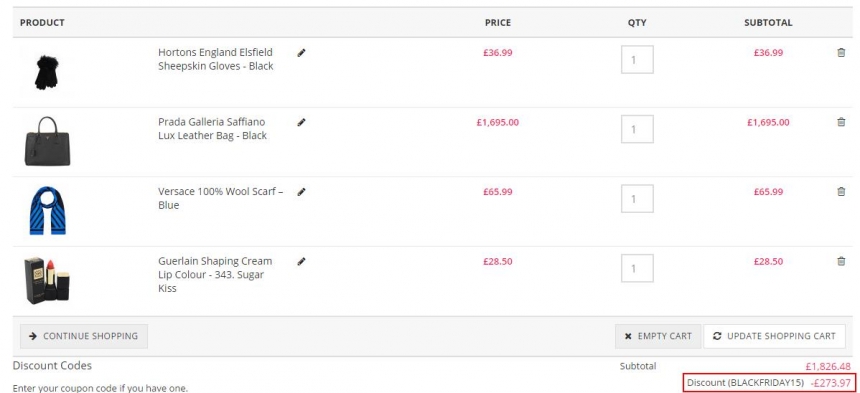Edit the Prada Galleria Saffiano bag item
The image size is (860, 393).
pyautogui.click(x=301, y=122)
